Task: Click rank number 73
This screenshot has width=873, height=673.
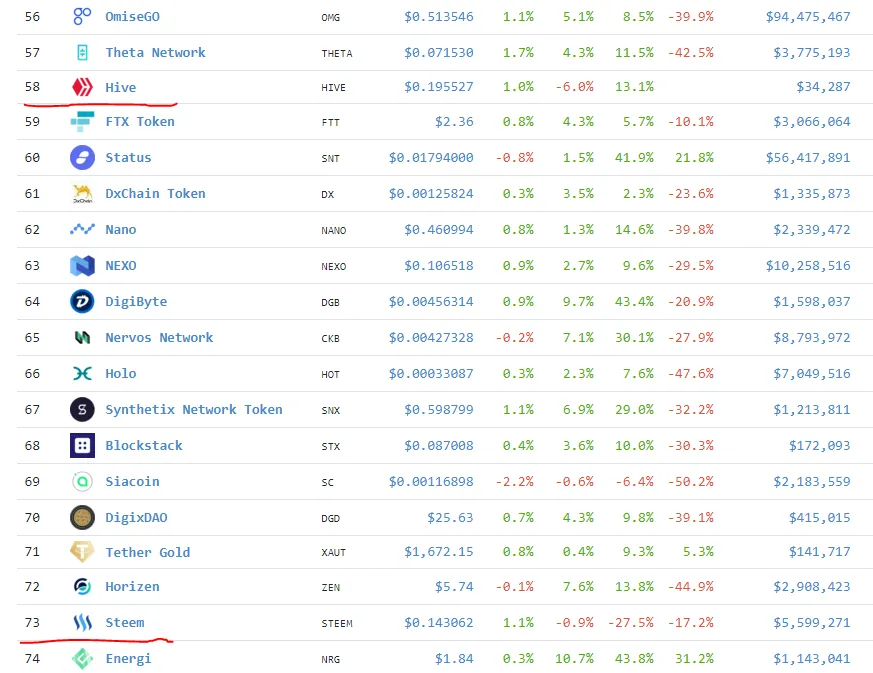Action: tap(32, 622)
